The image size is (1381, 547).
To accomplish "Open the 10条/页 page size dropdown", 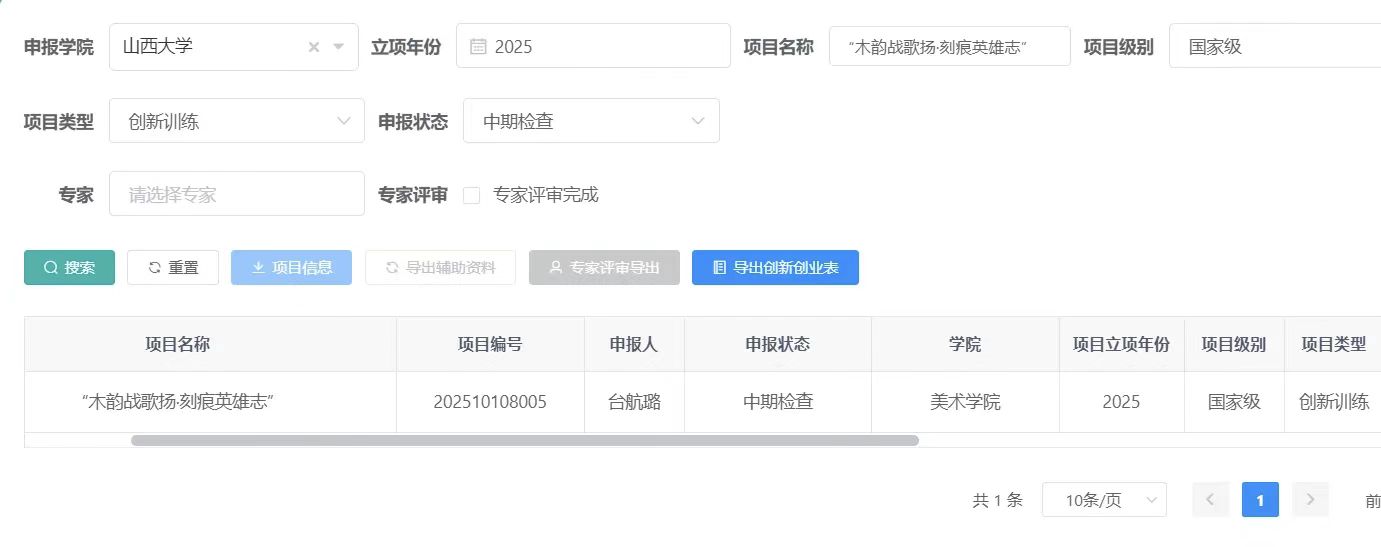I will [1104, 500].
